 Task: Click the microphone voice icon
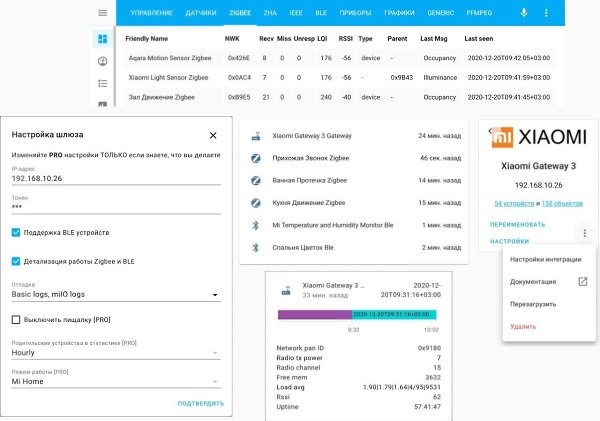[524, 13]
